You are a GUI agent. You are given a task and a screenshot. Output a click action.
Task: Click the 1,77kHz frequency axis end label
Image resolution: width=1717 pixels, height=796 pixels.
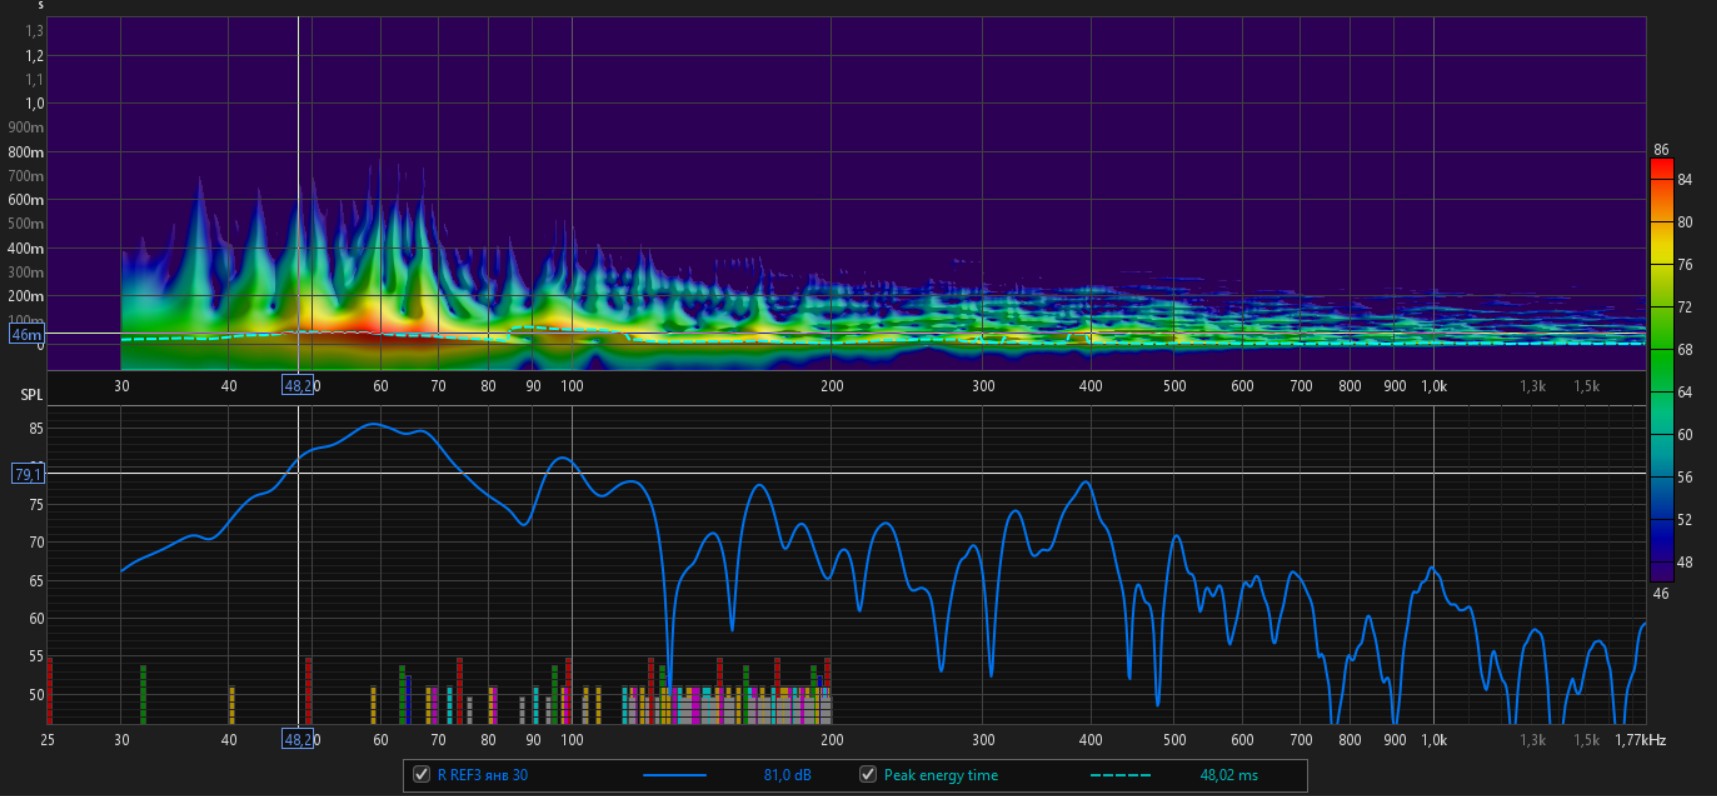click(1640, 740)
